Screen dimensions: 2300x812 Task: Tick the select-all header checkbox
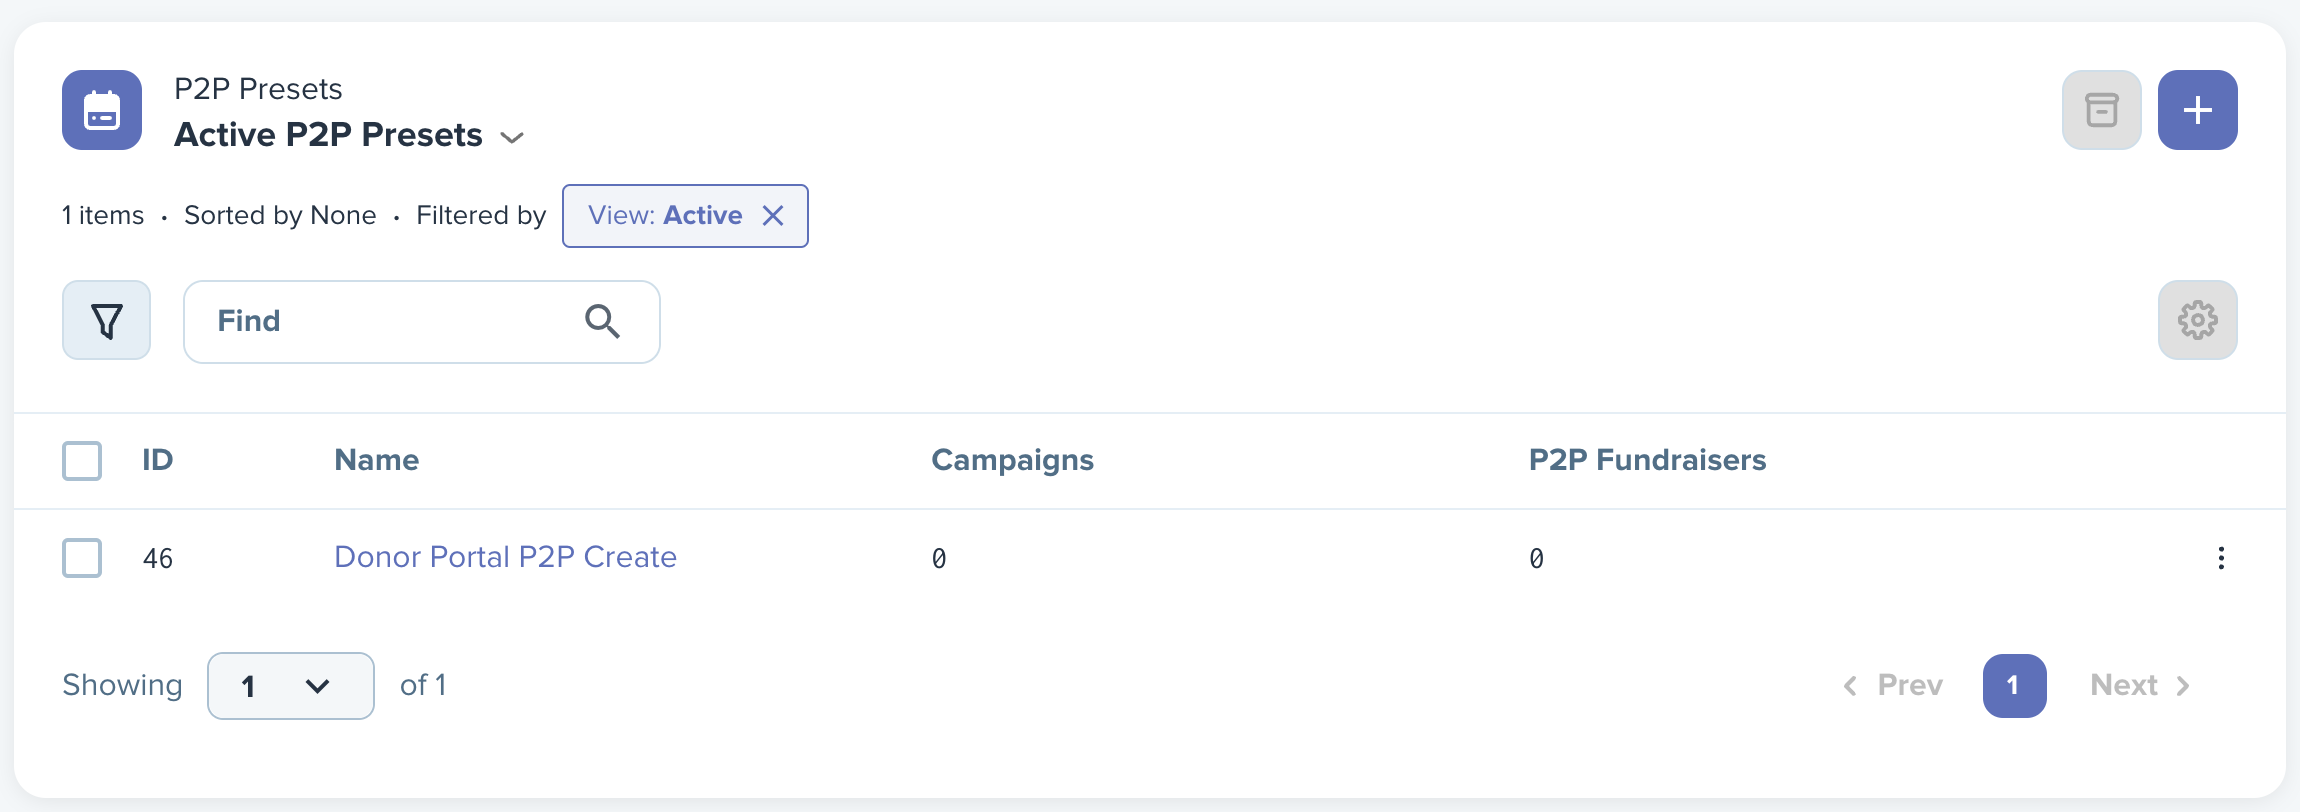(x=82, y=461)
